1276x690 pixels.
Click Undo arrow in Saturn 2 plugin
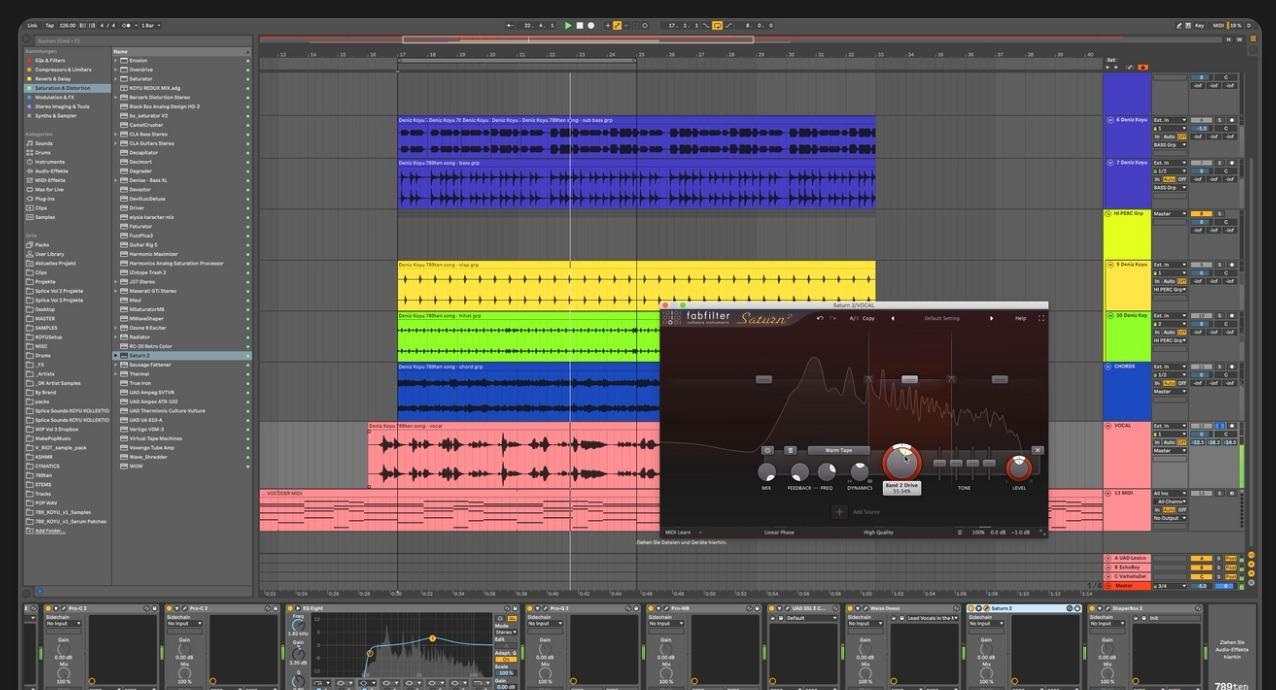[x=820, y=318]
